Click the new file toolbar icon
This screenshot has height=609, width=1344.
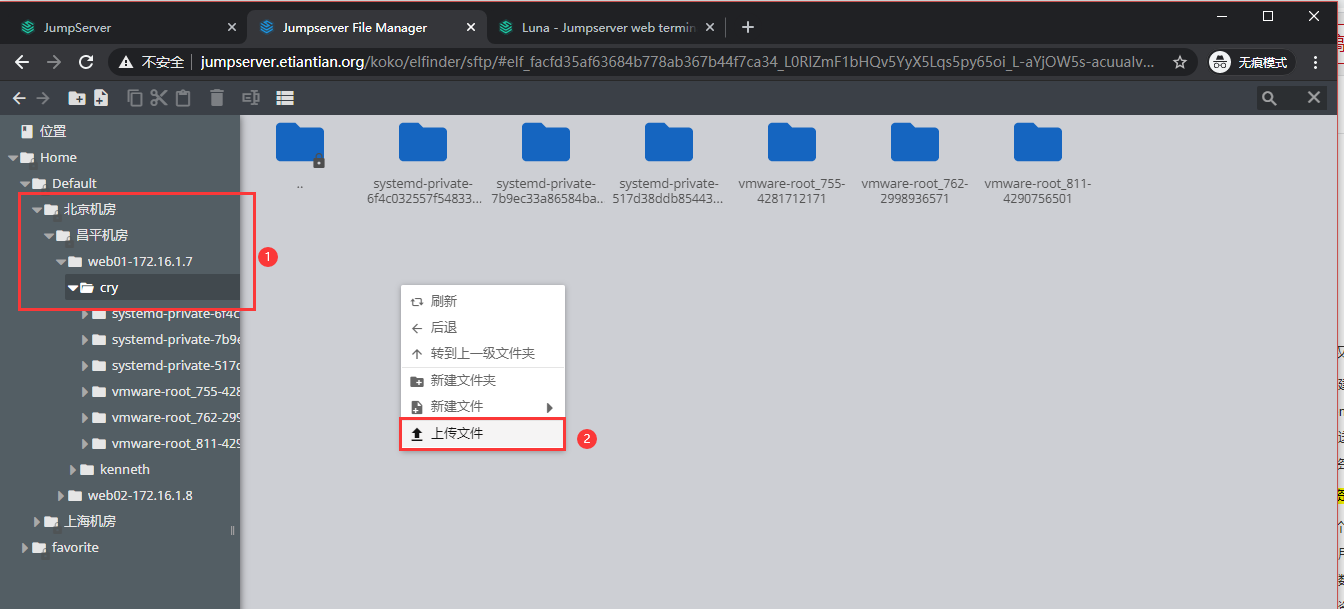pyautogui.click(x=100, y=98)
